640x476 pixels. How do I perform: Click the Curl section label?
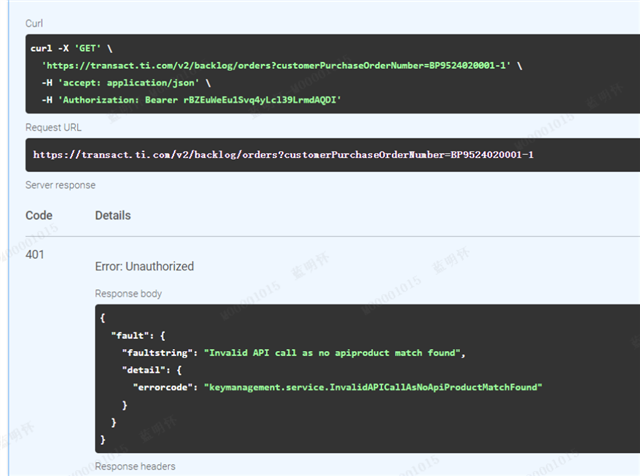[x=34, y=22]
